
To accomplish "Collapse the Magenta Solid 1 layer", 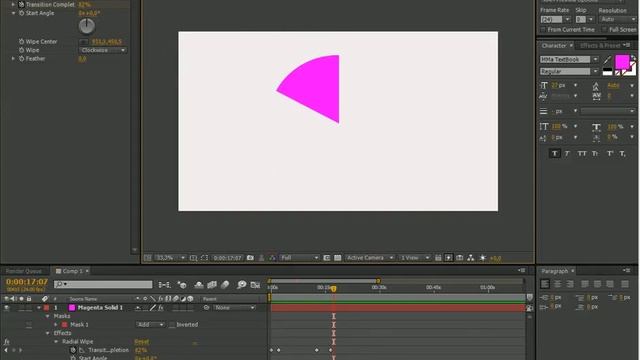I will (x=39, y=308).
